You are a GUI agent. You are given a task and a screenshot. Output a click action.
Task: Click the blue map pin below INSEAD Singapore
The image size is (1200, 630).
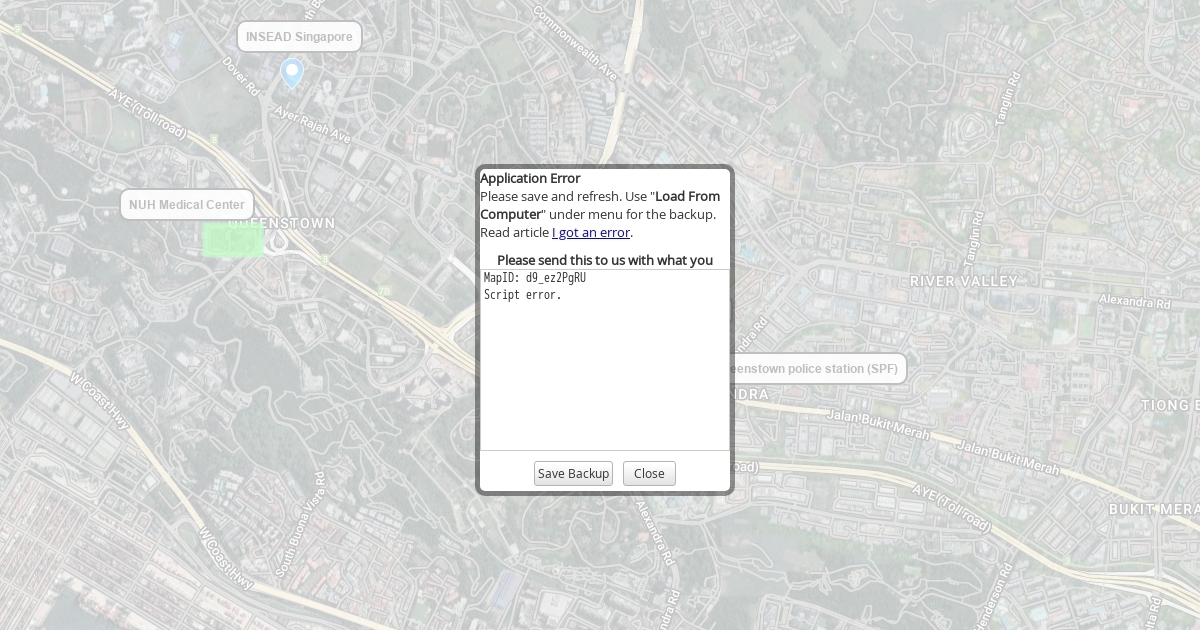click(x=291, y=72)
